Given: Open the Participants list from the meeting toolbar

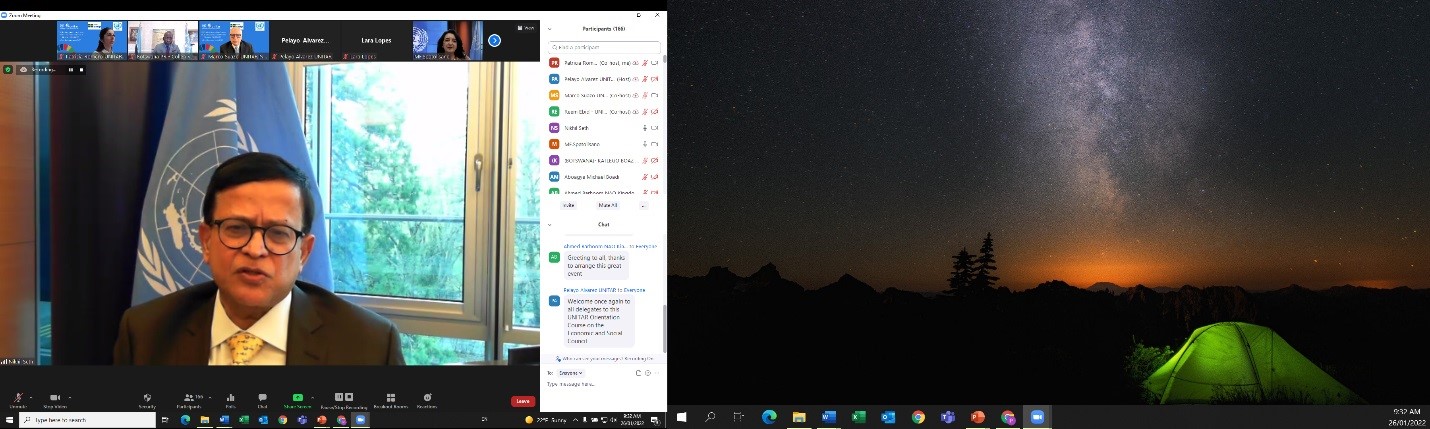Looking at the screenshot, I should (x=188, y=399).
